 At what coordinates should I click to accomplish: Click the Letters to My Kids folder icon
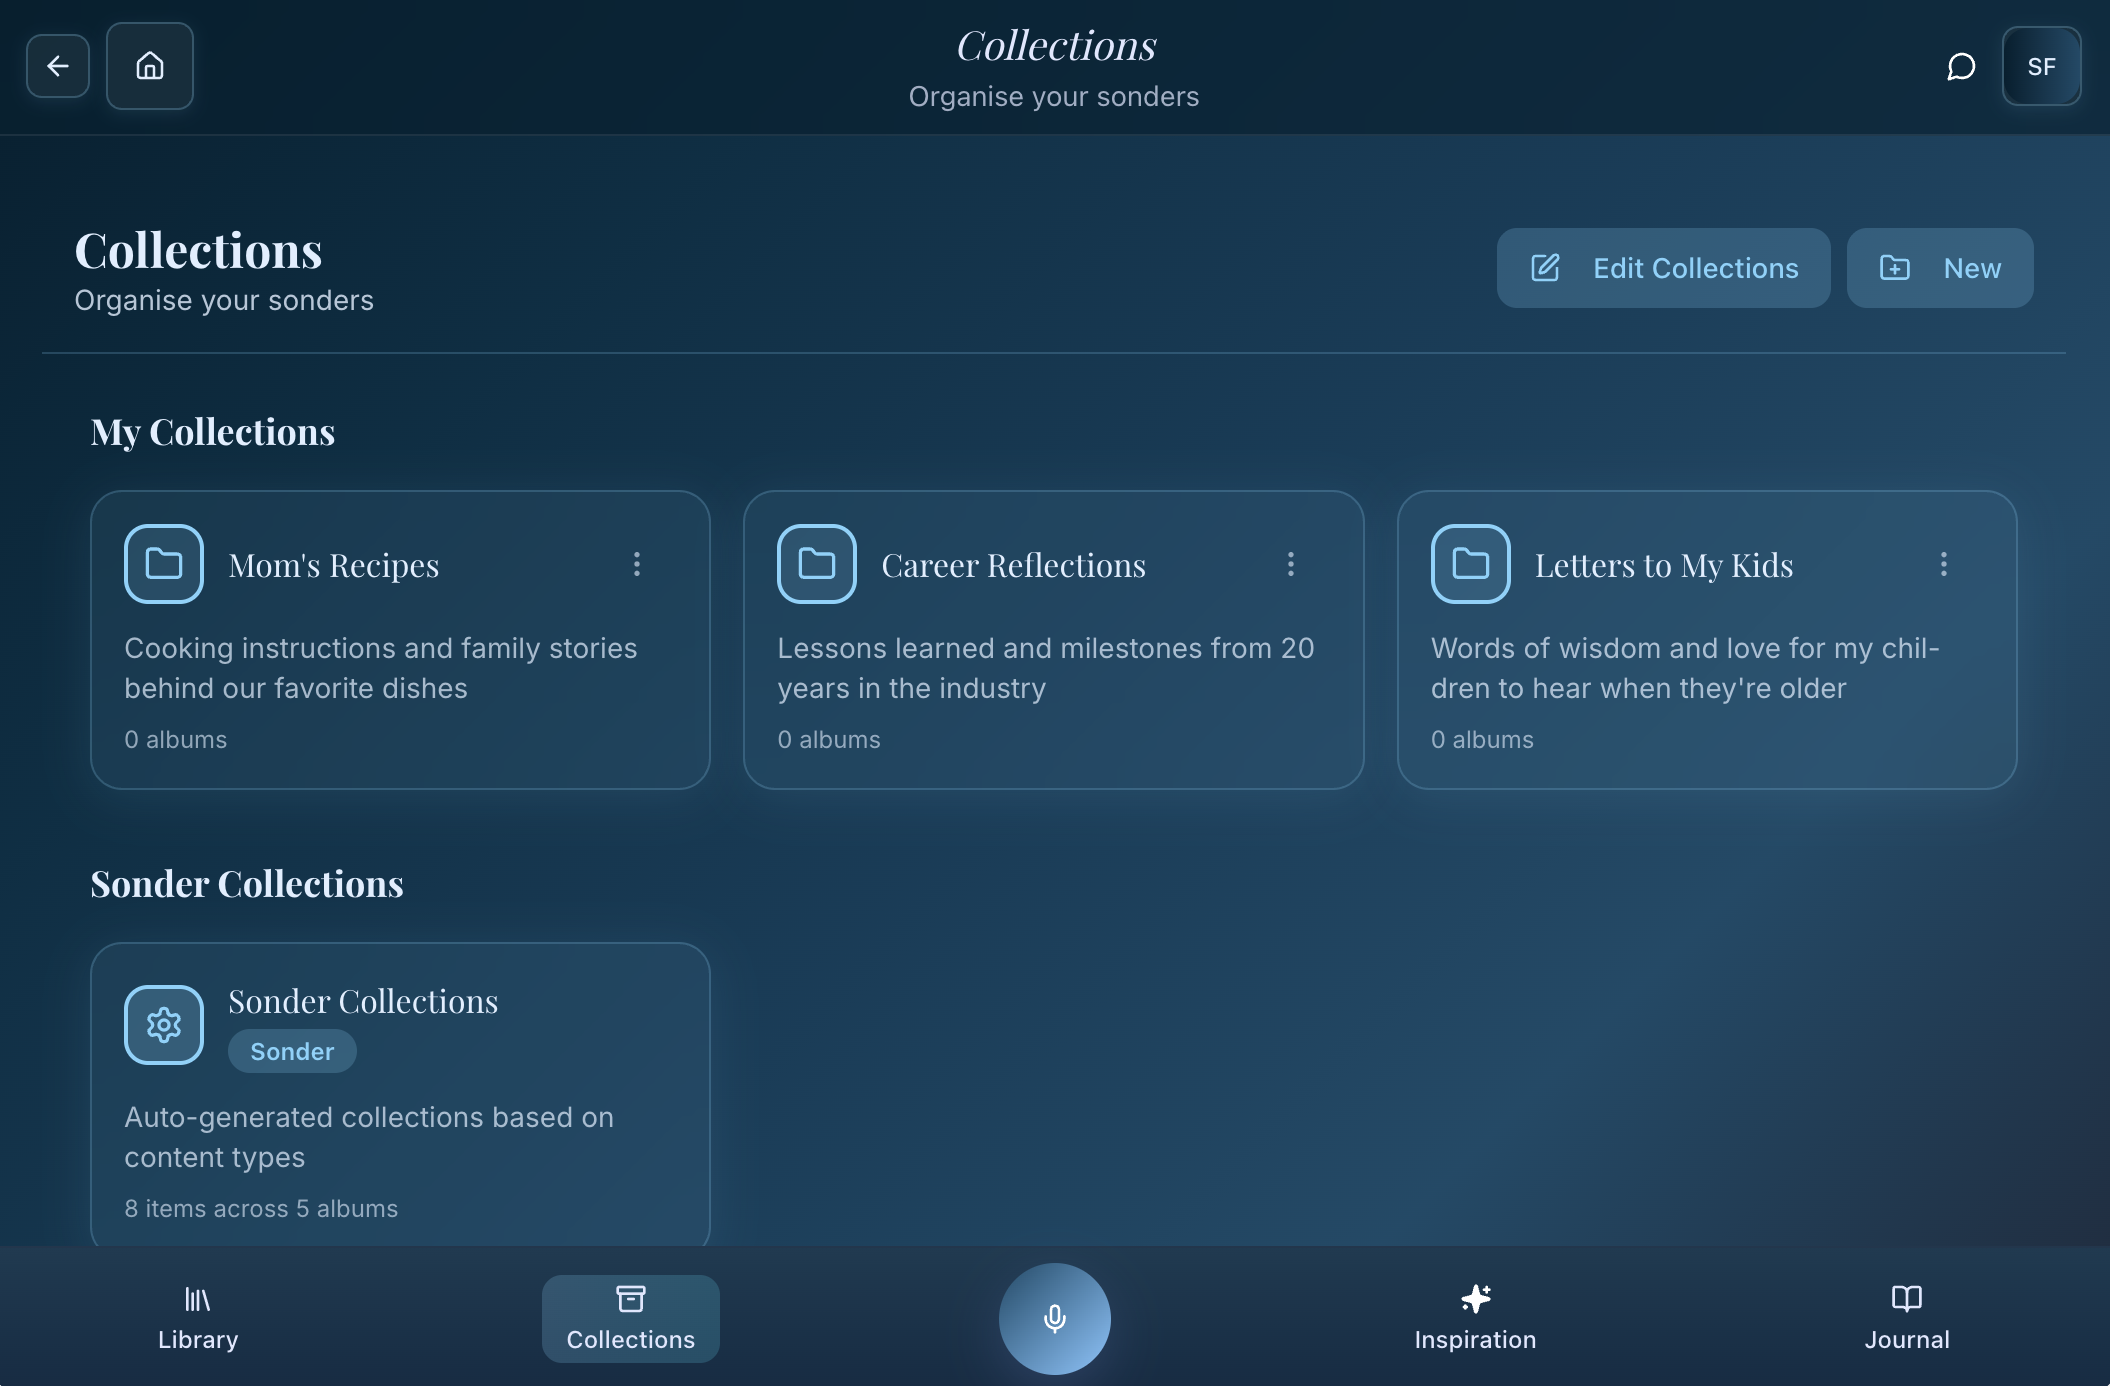[1470, 564]
